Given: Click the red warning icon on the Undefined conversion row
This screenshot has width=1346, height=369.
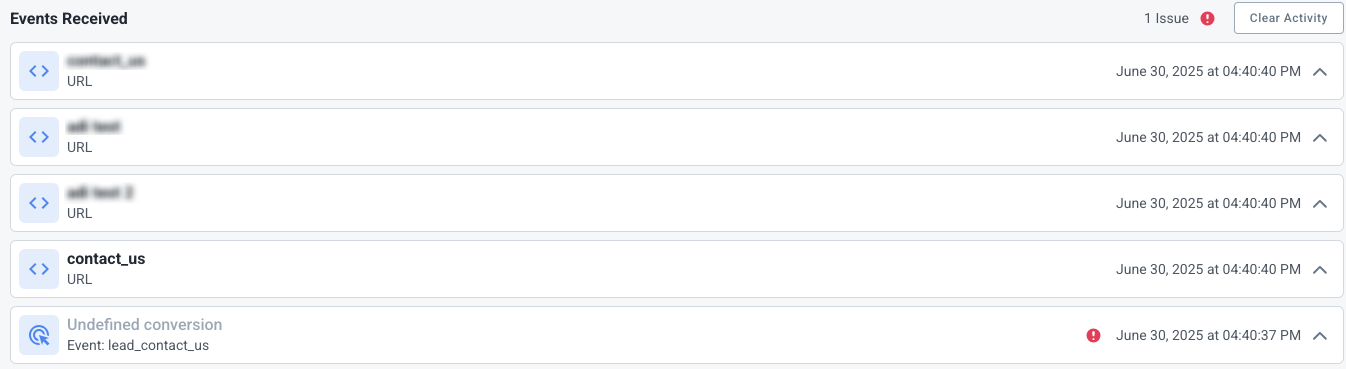Looking at the screenshot, I should tap(1093, 335).
